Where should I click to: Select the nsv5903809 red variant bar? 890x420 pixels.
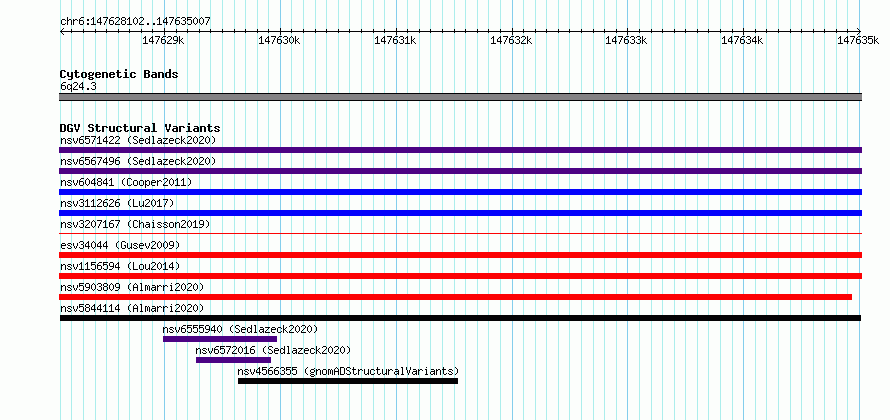tap(455, 297)
